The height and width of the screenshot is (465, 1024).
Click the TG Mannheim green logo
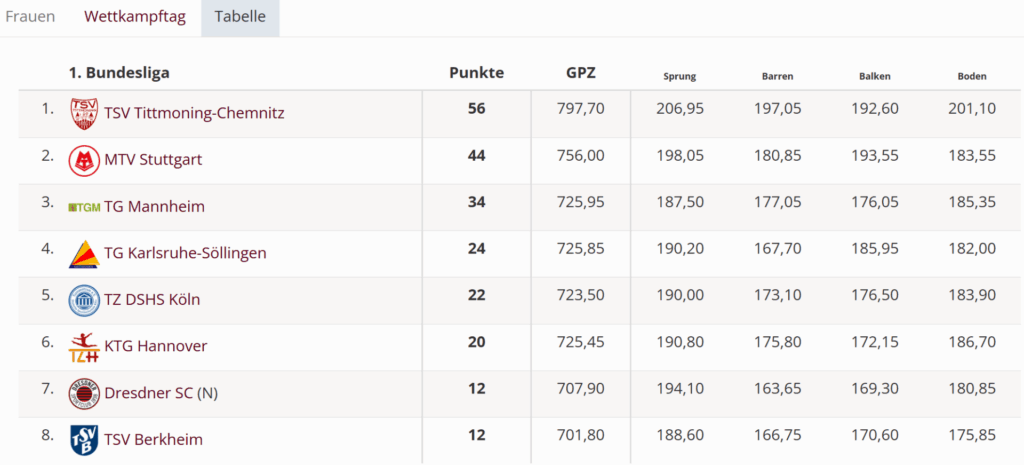click(x=84, y=207)
